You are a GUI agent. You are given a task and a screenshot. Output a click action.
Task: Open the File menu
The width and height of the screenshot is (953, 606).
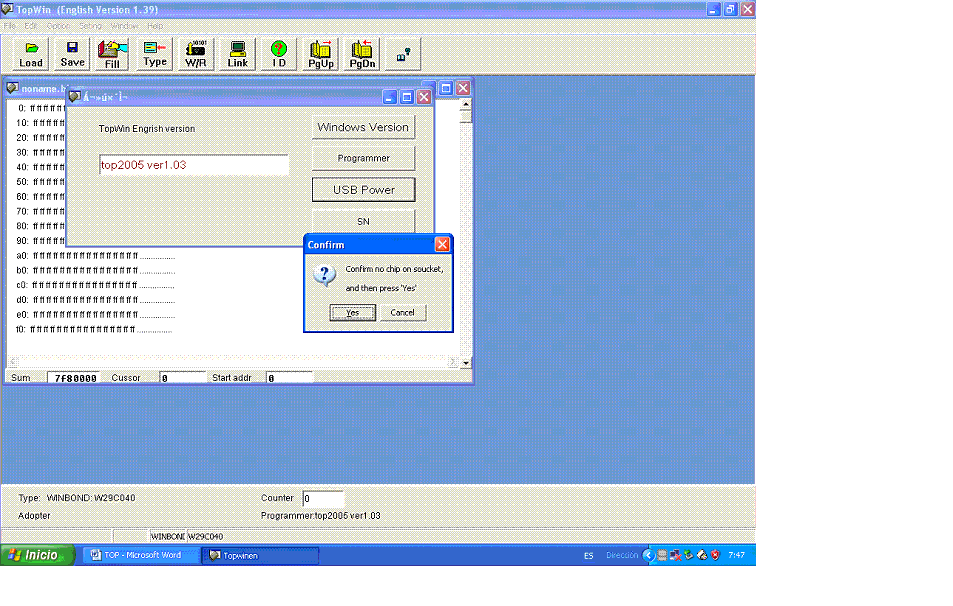pyautogui.click(x=10, y=26)
